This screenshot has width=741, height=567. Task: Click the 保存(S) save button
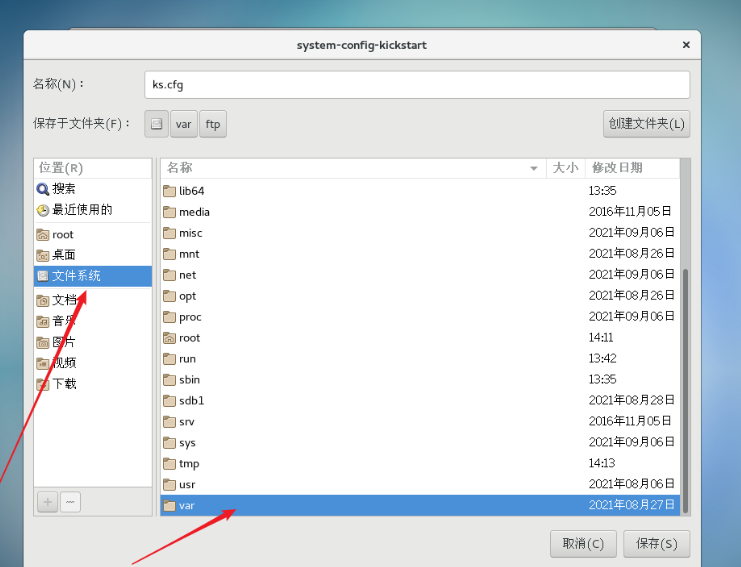point(656,544)
